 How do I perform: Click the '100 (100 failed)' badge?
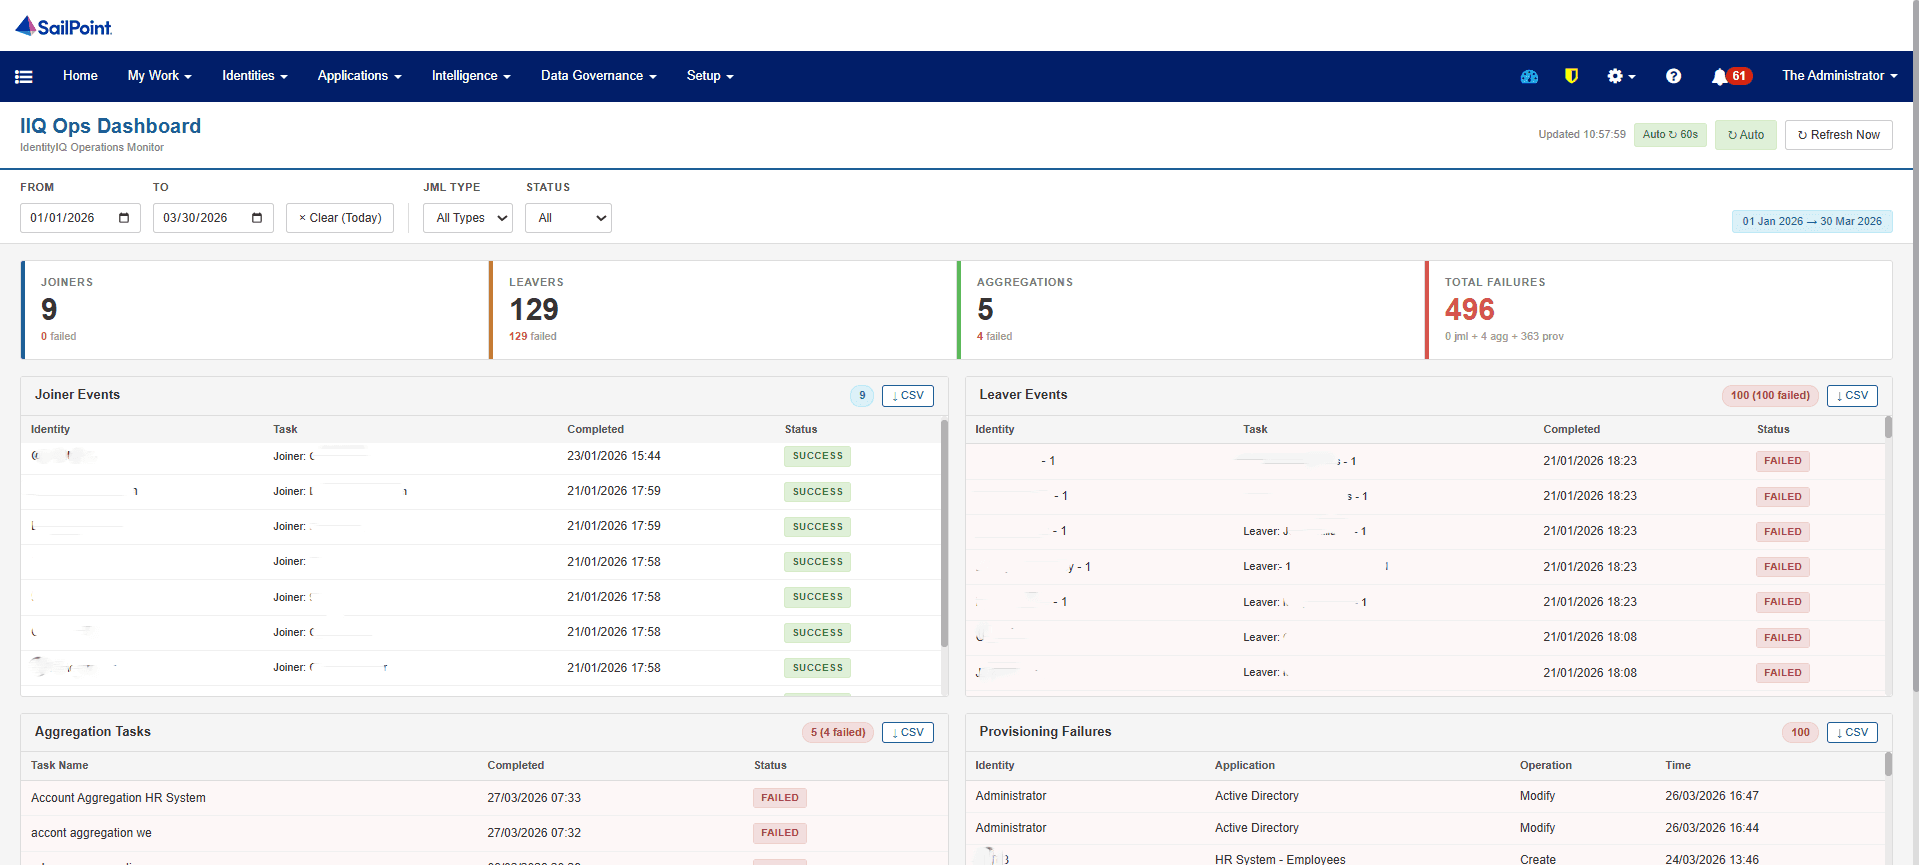(x=1770, y=396)
